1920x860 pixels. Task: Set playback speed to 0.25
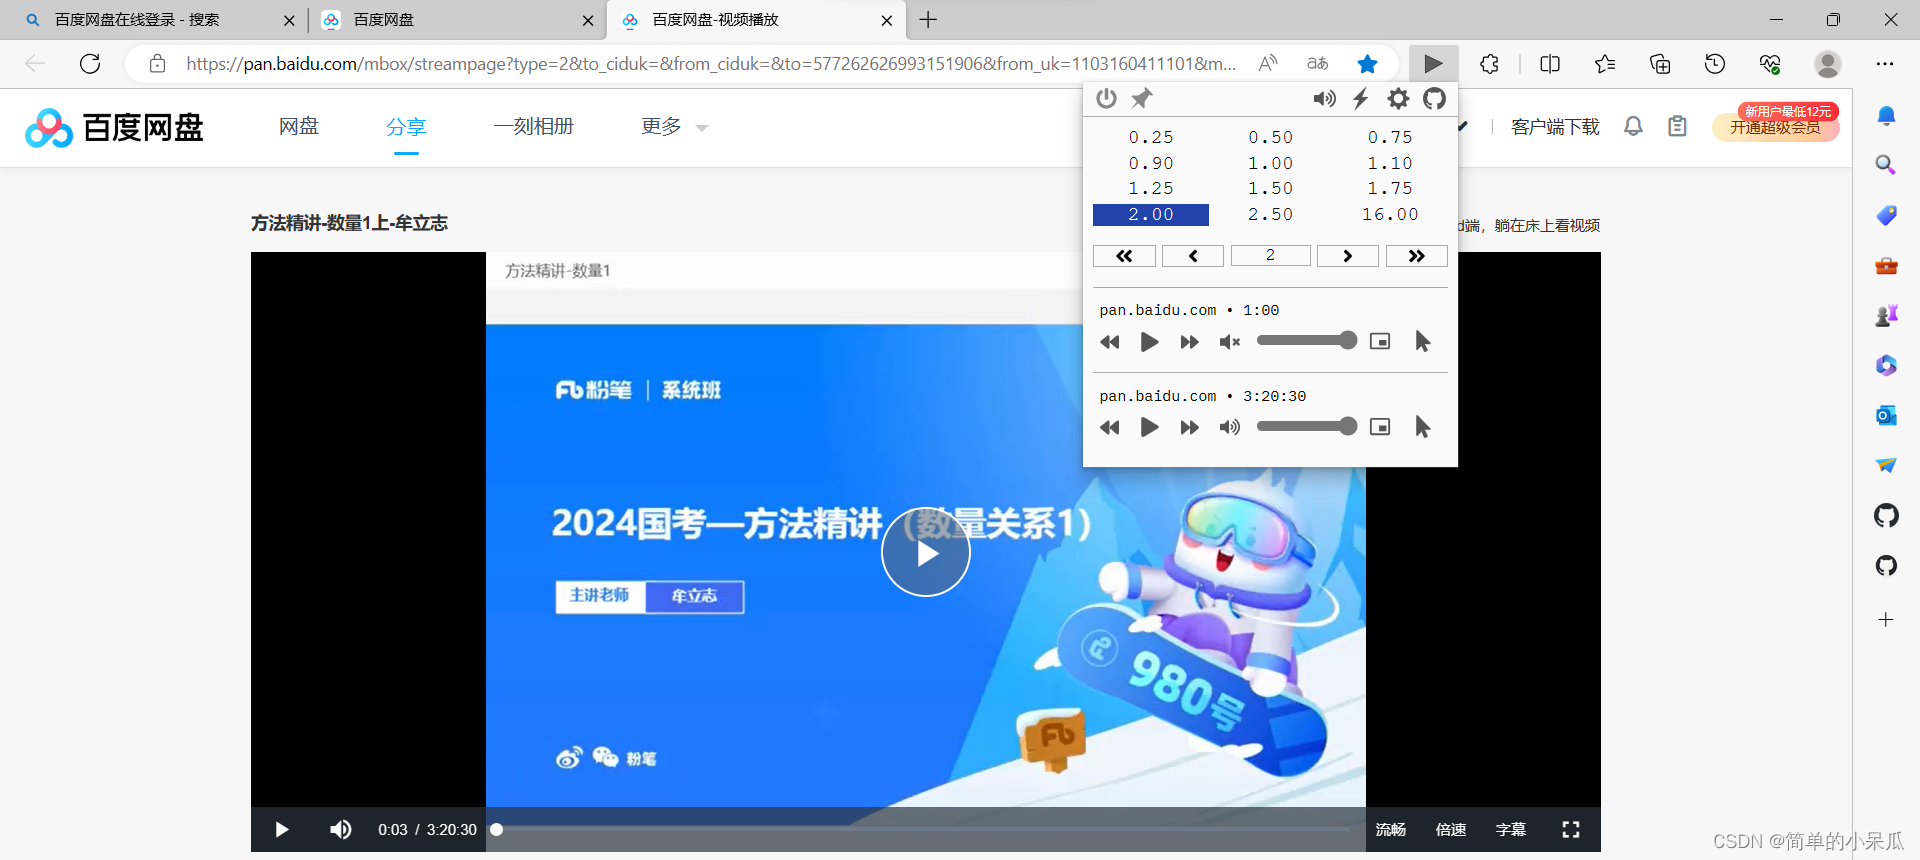click(1151, 137)
